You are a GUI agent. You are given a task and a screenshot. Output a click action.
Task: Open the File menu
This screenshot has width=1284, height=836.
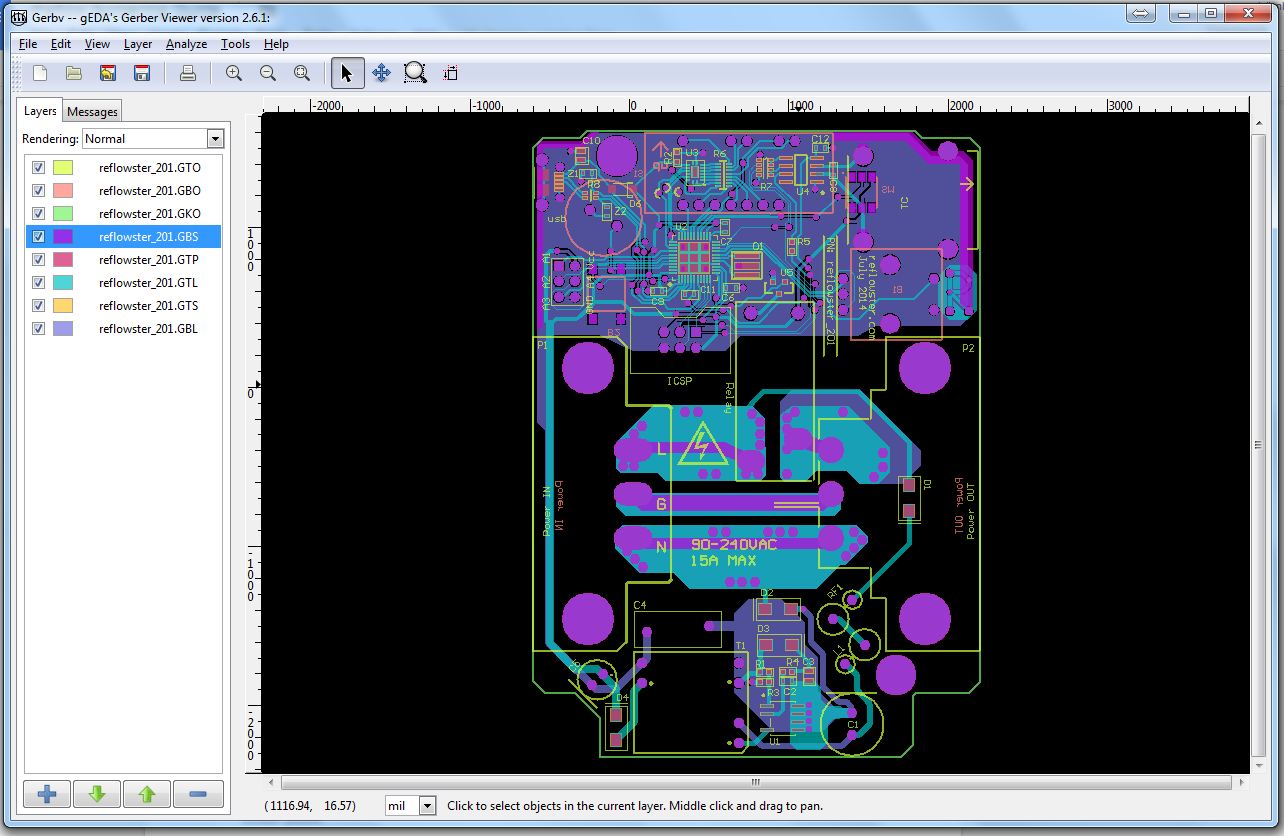click(27, 44)
